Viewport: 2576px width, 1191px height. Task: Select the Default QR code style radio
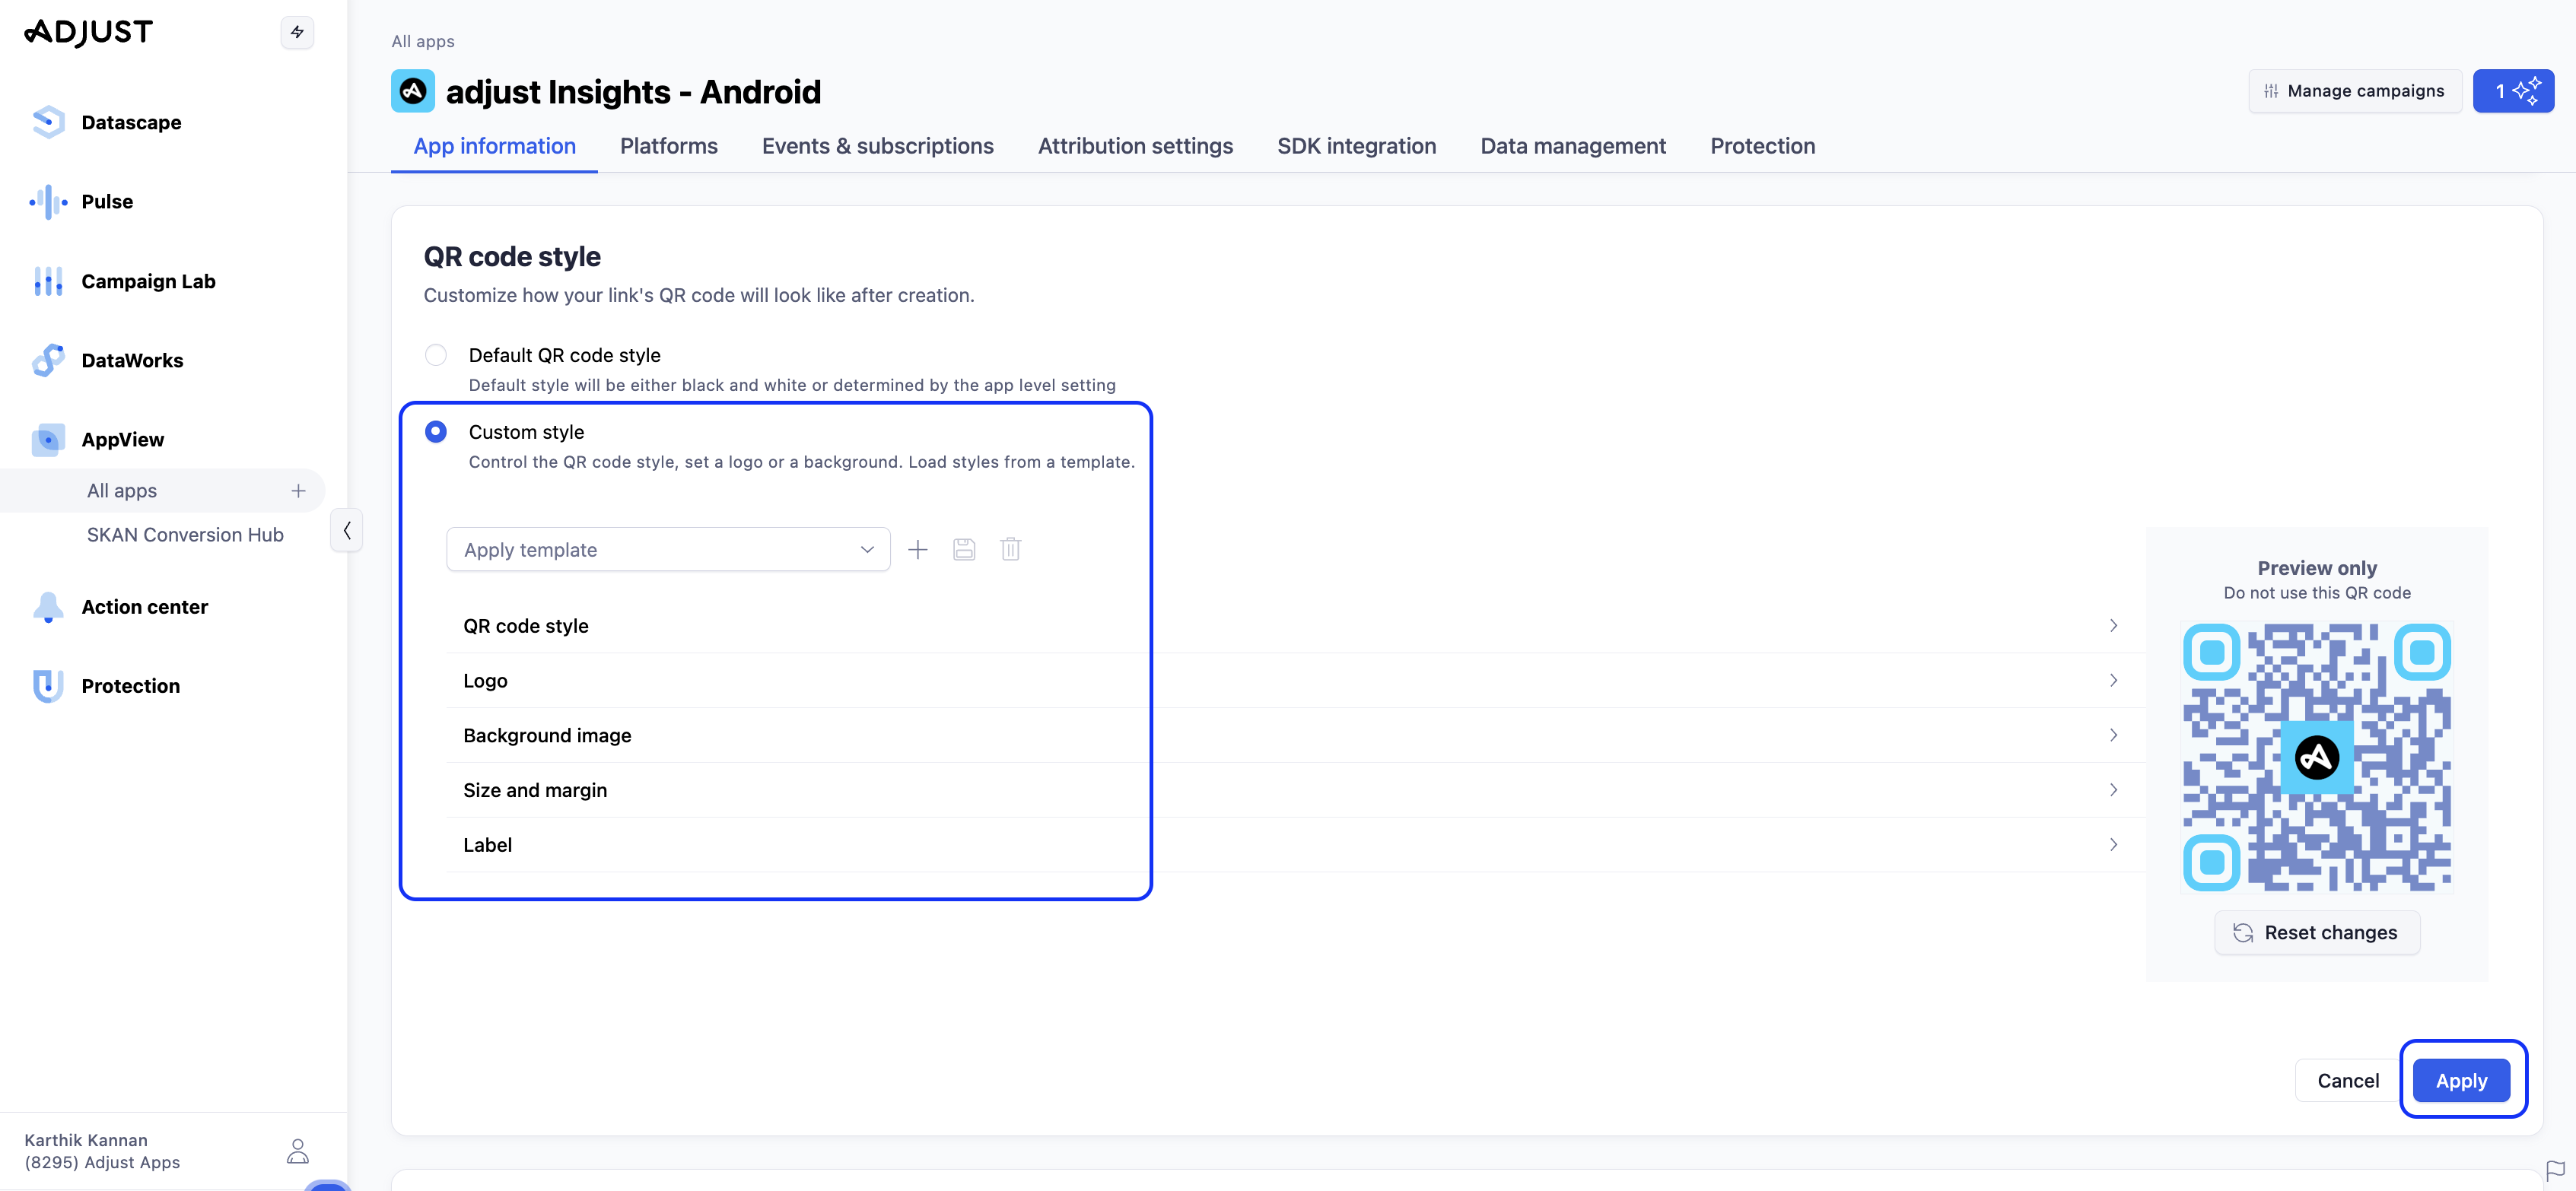click(435, 355)
